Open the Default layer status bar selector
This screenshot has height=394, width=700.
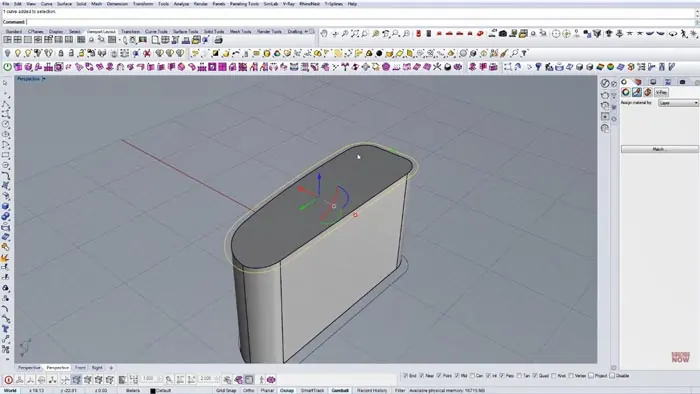point(164,390)
